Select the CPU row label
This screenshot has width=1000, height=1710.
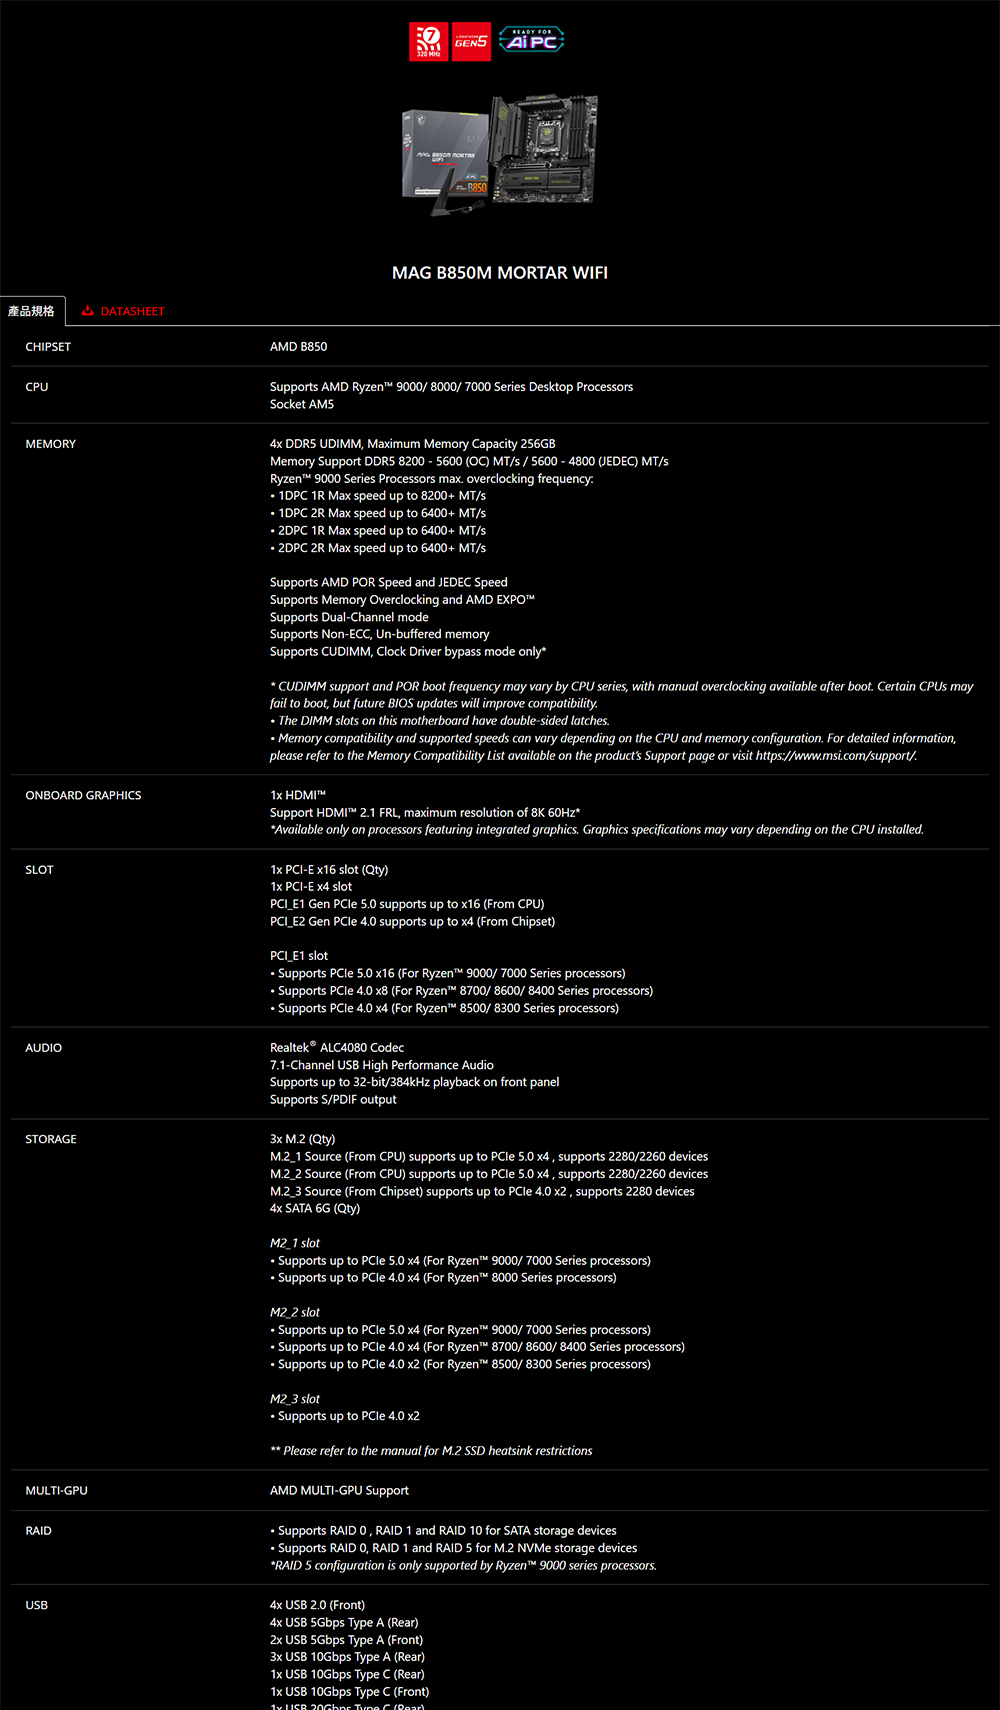pyautogui.click(x=37, y=387)
